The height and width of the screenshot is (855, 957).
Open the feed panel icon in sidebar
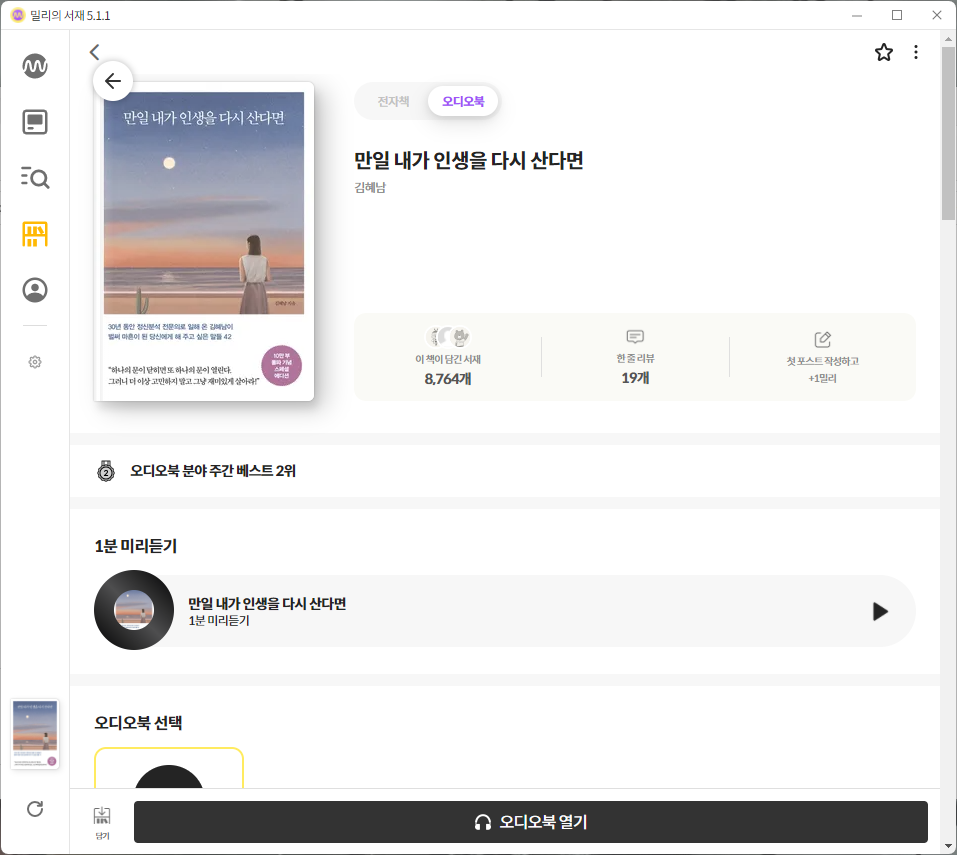point(35,122)
